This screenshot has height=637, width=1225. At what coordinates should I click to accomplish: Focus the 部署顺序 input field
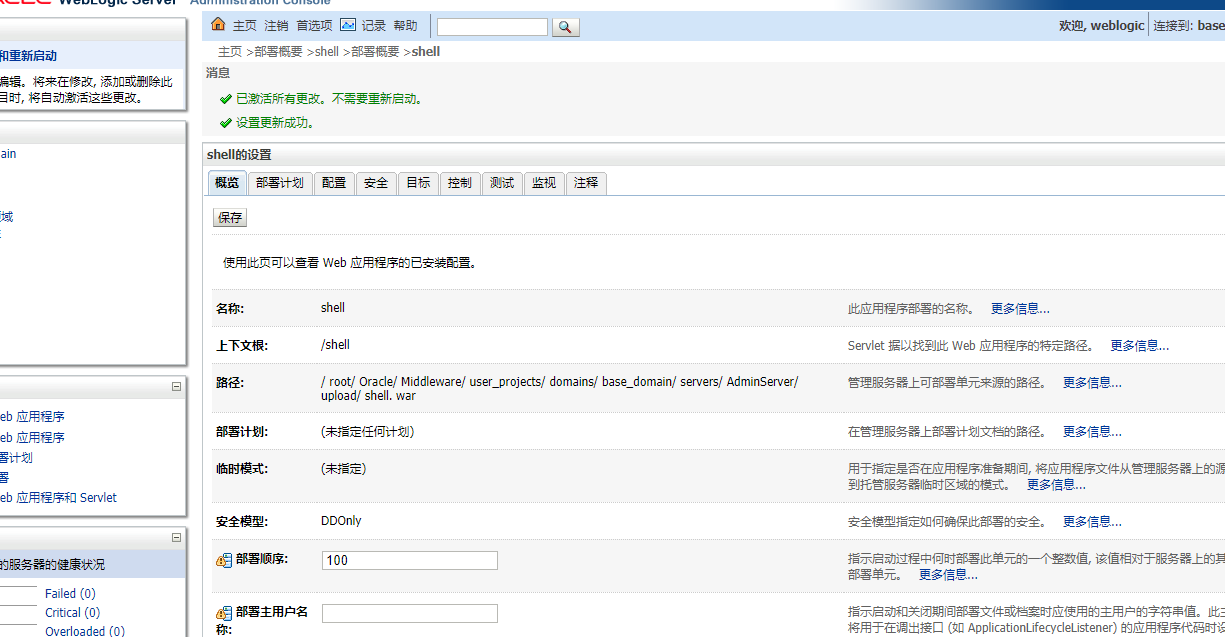pyautogui.click(x=409, y=560)
